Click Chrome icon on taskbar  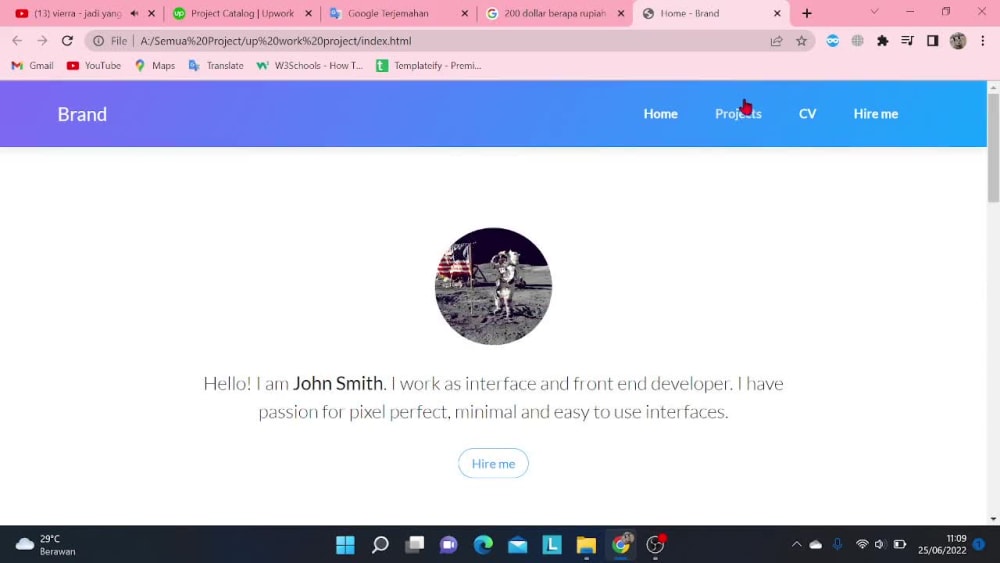621,545
